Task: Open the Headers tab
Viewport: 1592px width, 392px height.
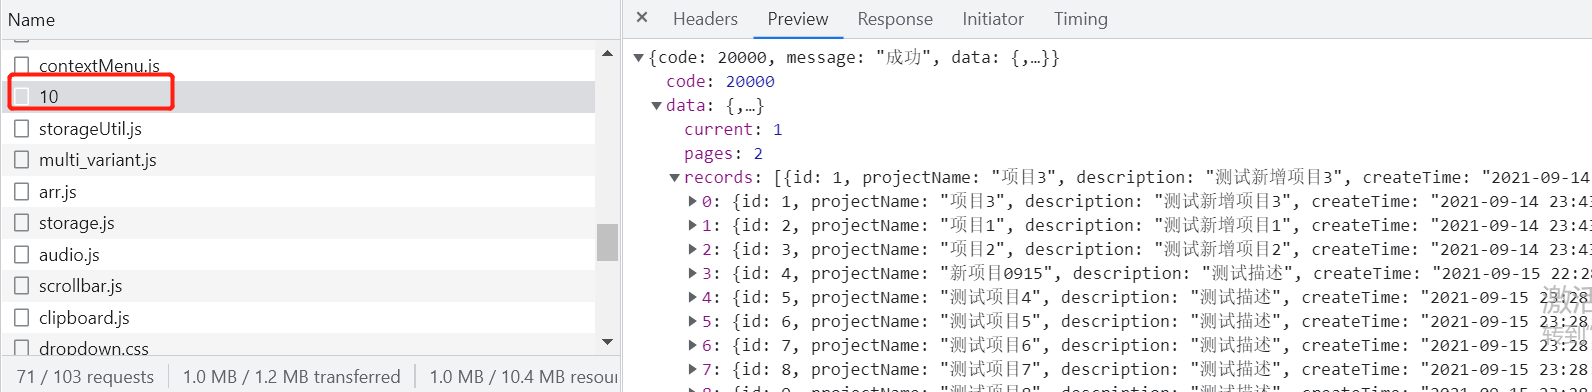Action: [x=705, y=19]
